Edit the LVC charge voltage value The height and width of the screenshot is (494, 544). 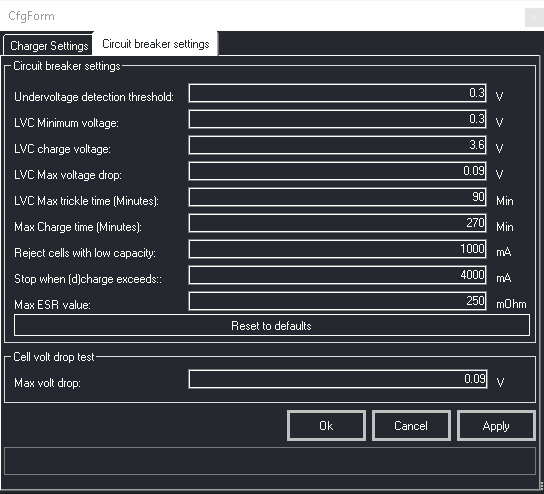338,145
